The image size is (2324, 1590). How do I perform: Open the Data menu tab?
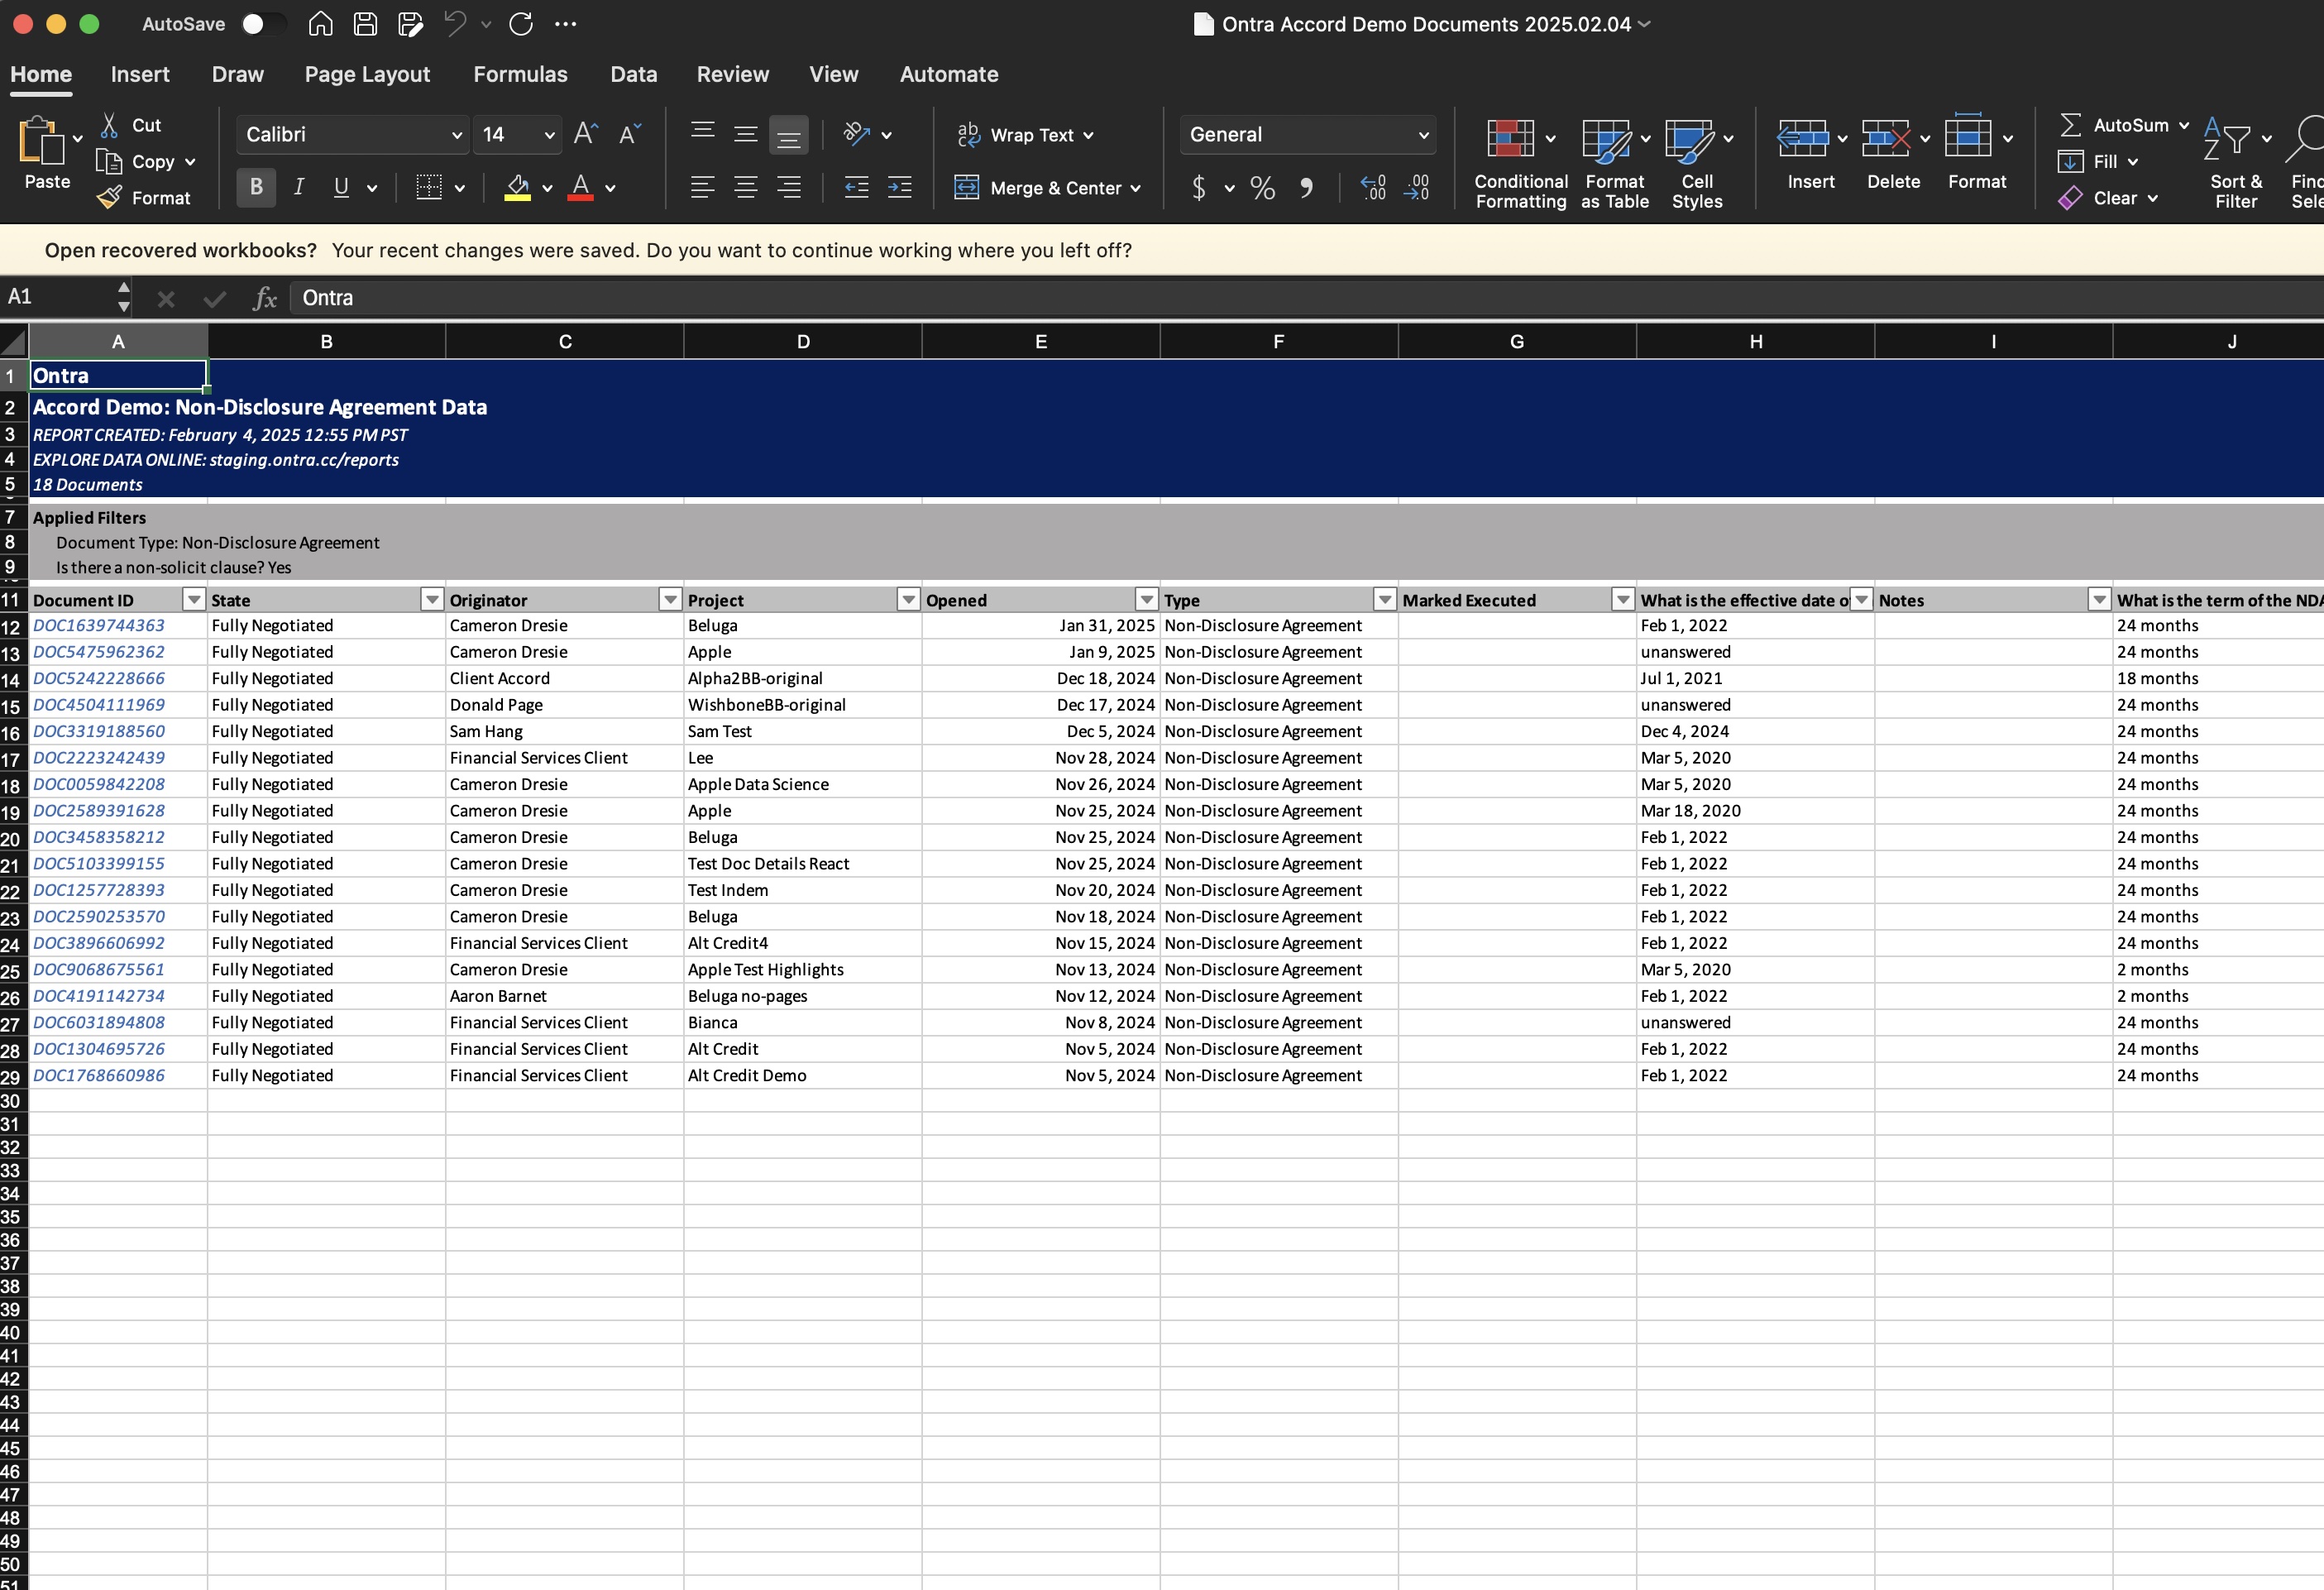tap(632, 74)
